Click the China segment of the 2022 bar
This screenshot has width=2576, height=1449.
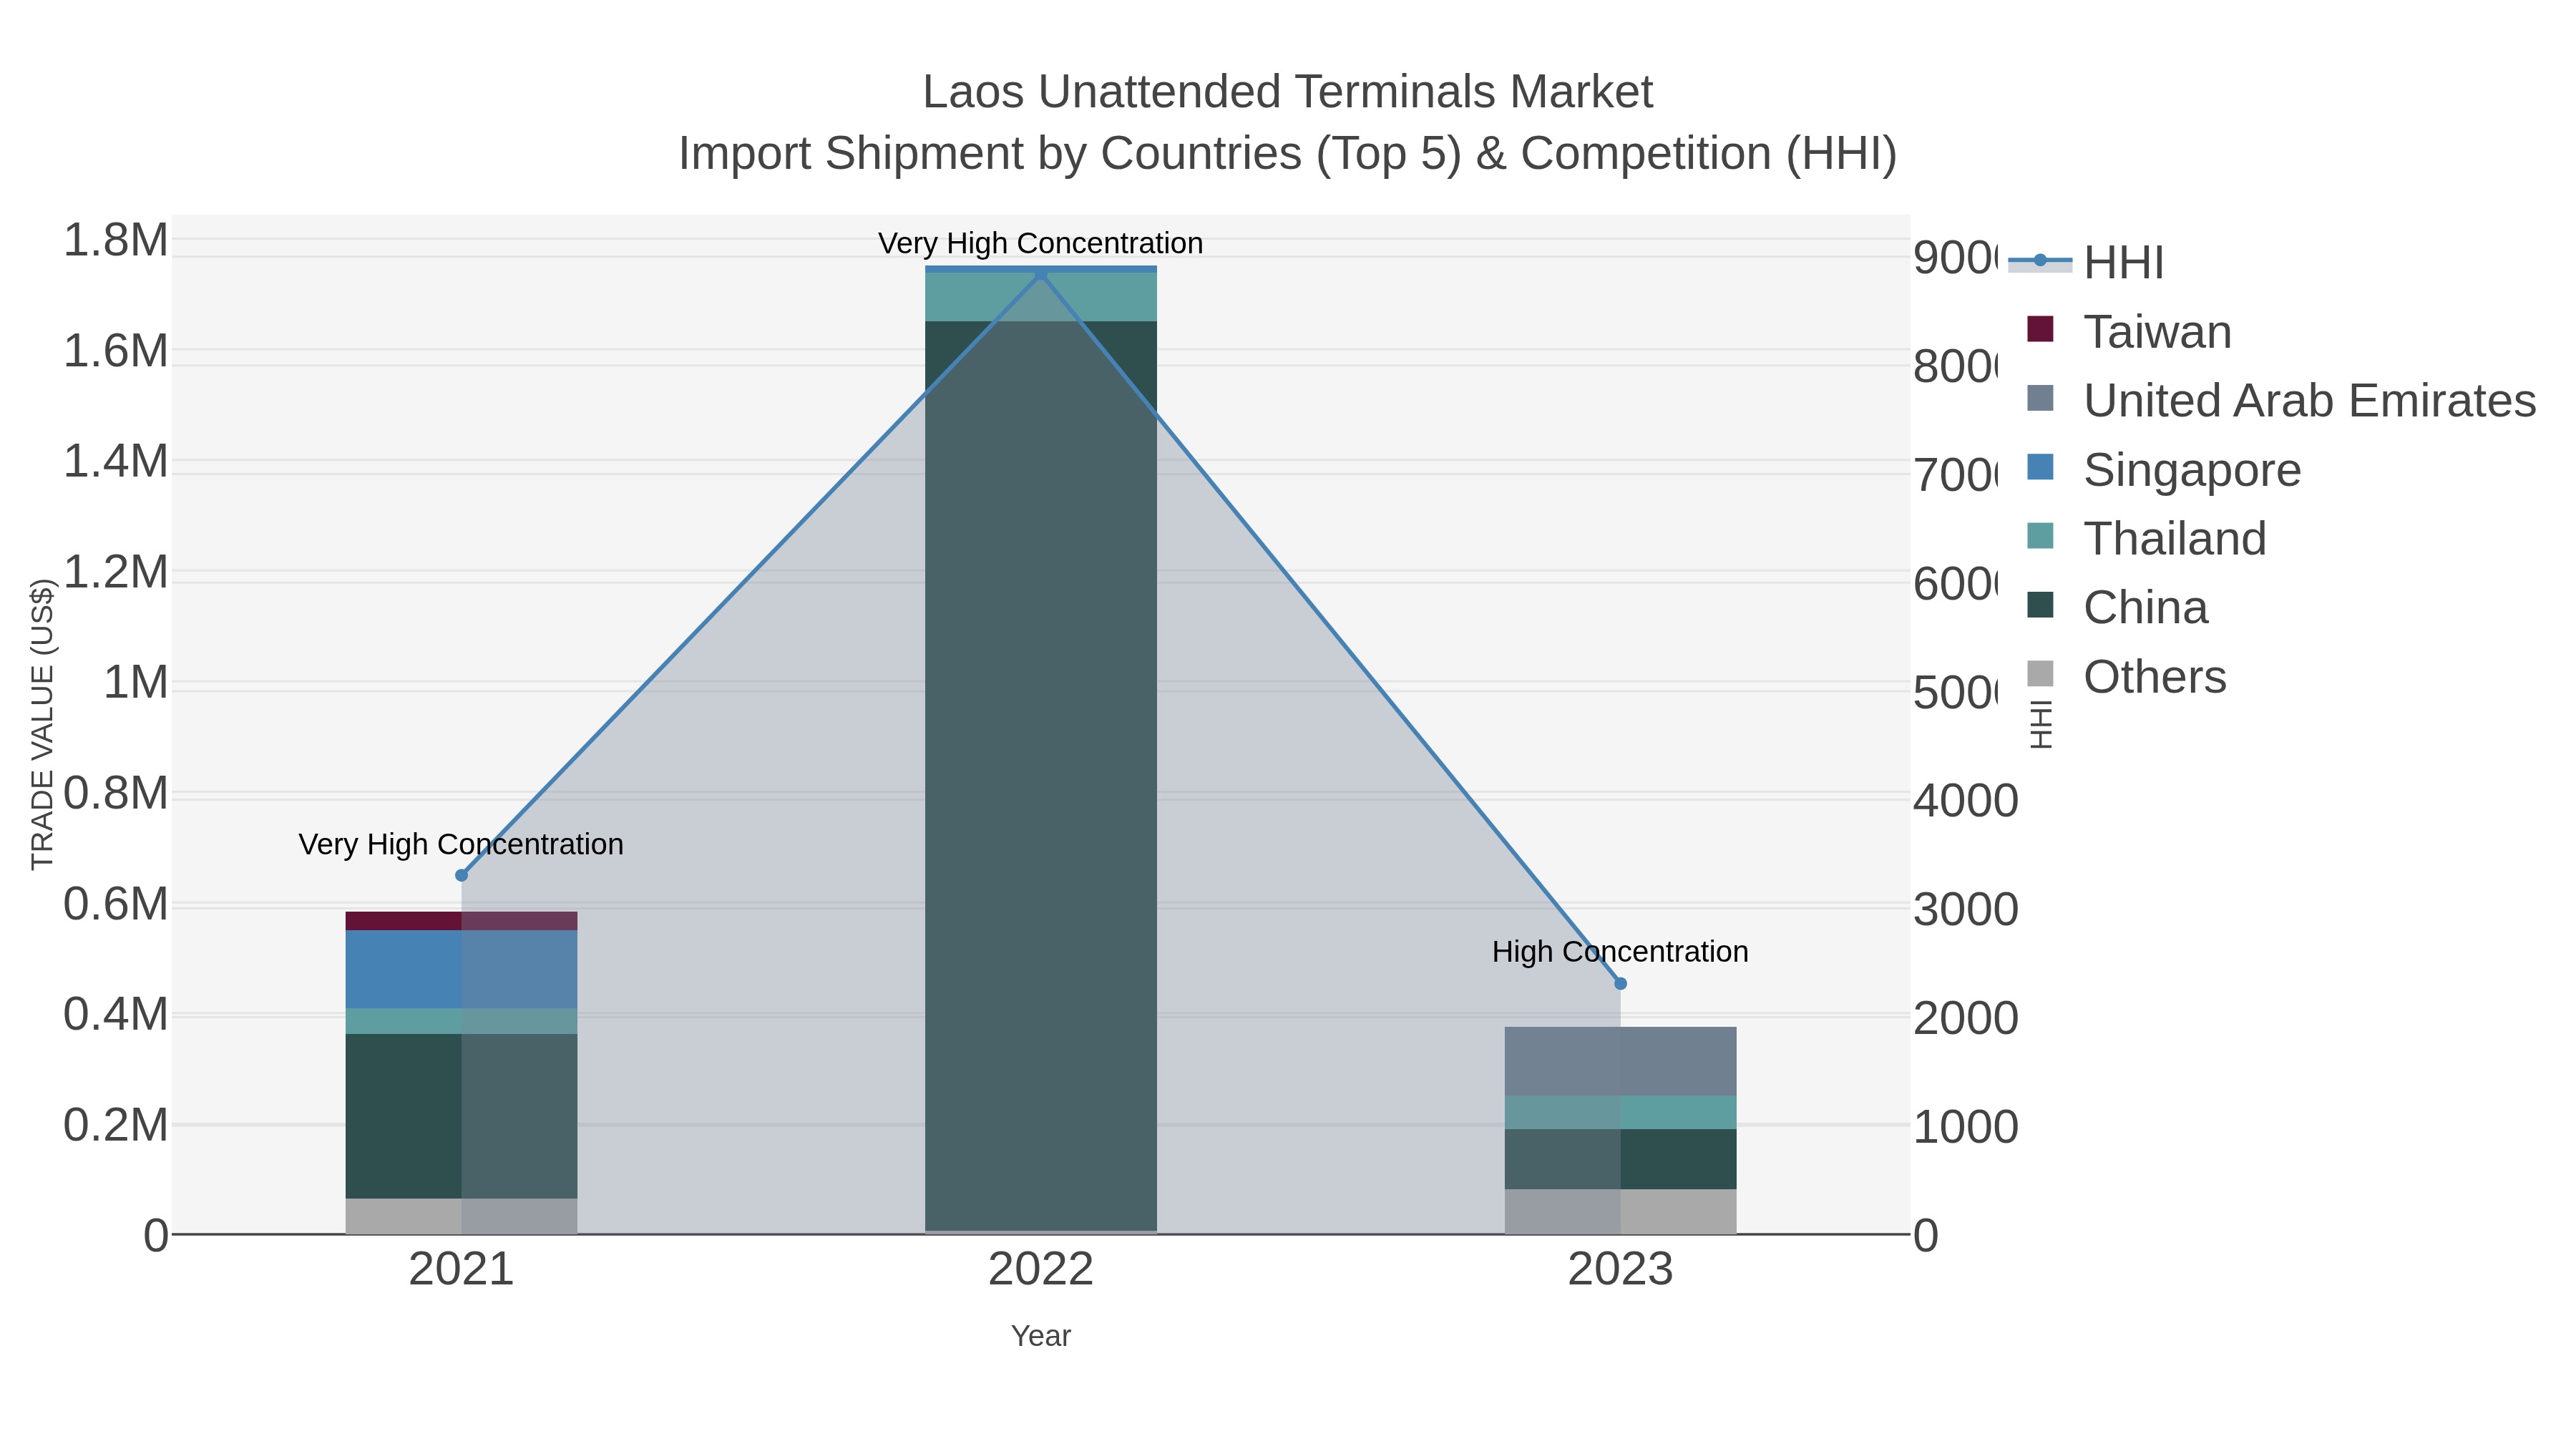[1041, 776]
